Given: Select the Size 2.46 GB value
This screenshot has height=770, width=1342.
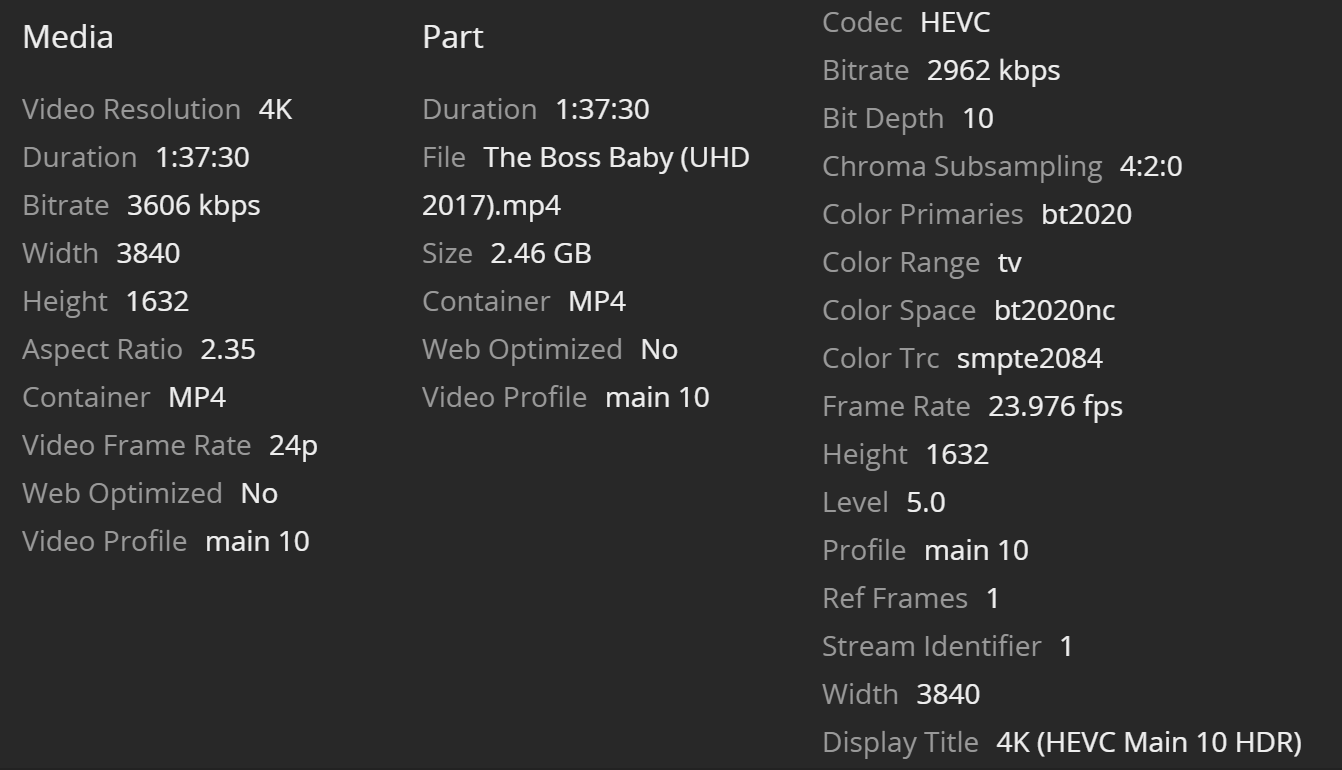Looking at the screenshot, I should coord(541,253).
